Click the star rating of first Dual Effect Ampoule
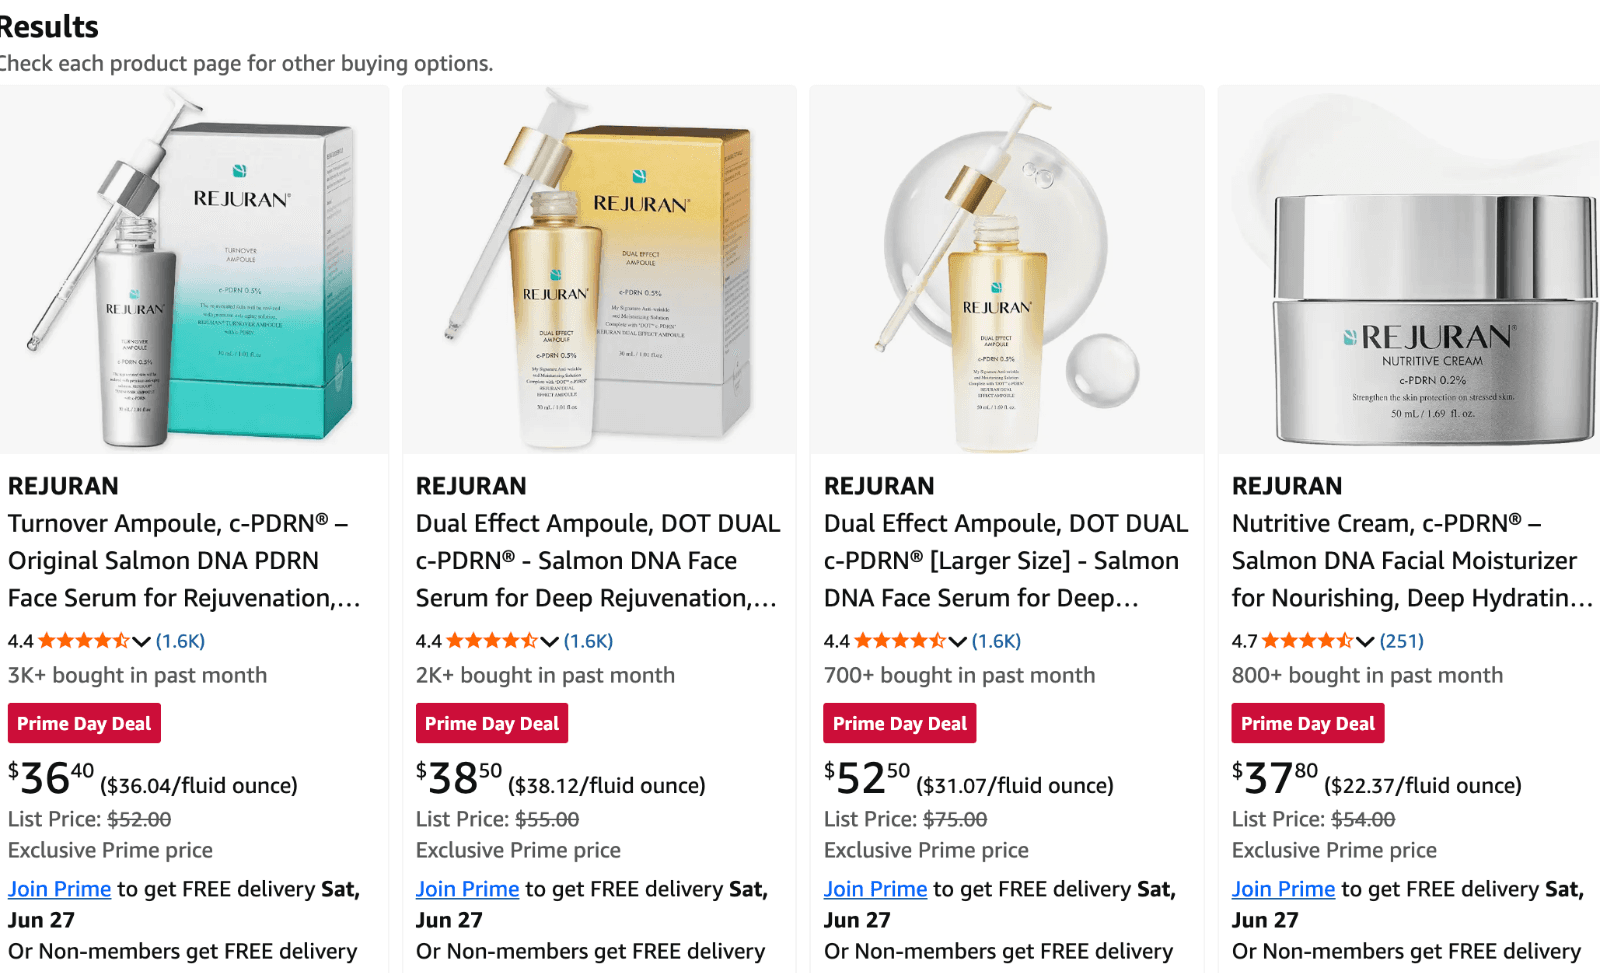The image size is (1600, 973). tap(491, 641)
